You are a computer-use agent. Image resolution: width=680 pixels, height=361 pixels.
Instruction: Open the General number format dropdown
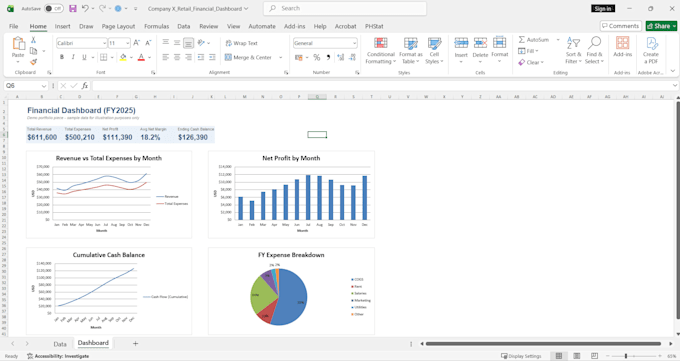(354, 43)
